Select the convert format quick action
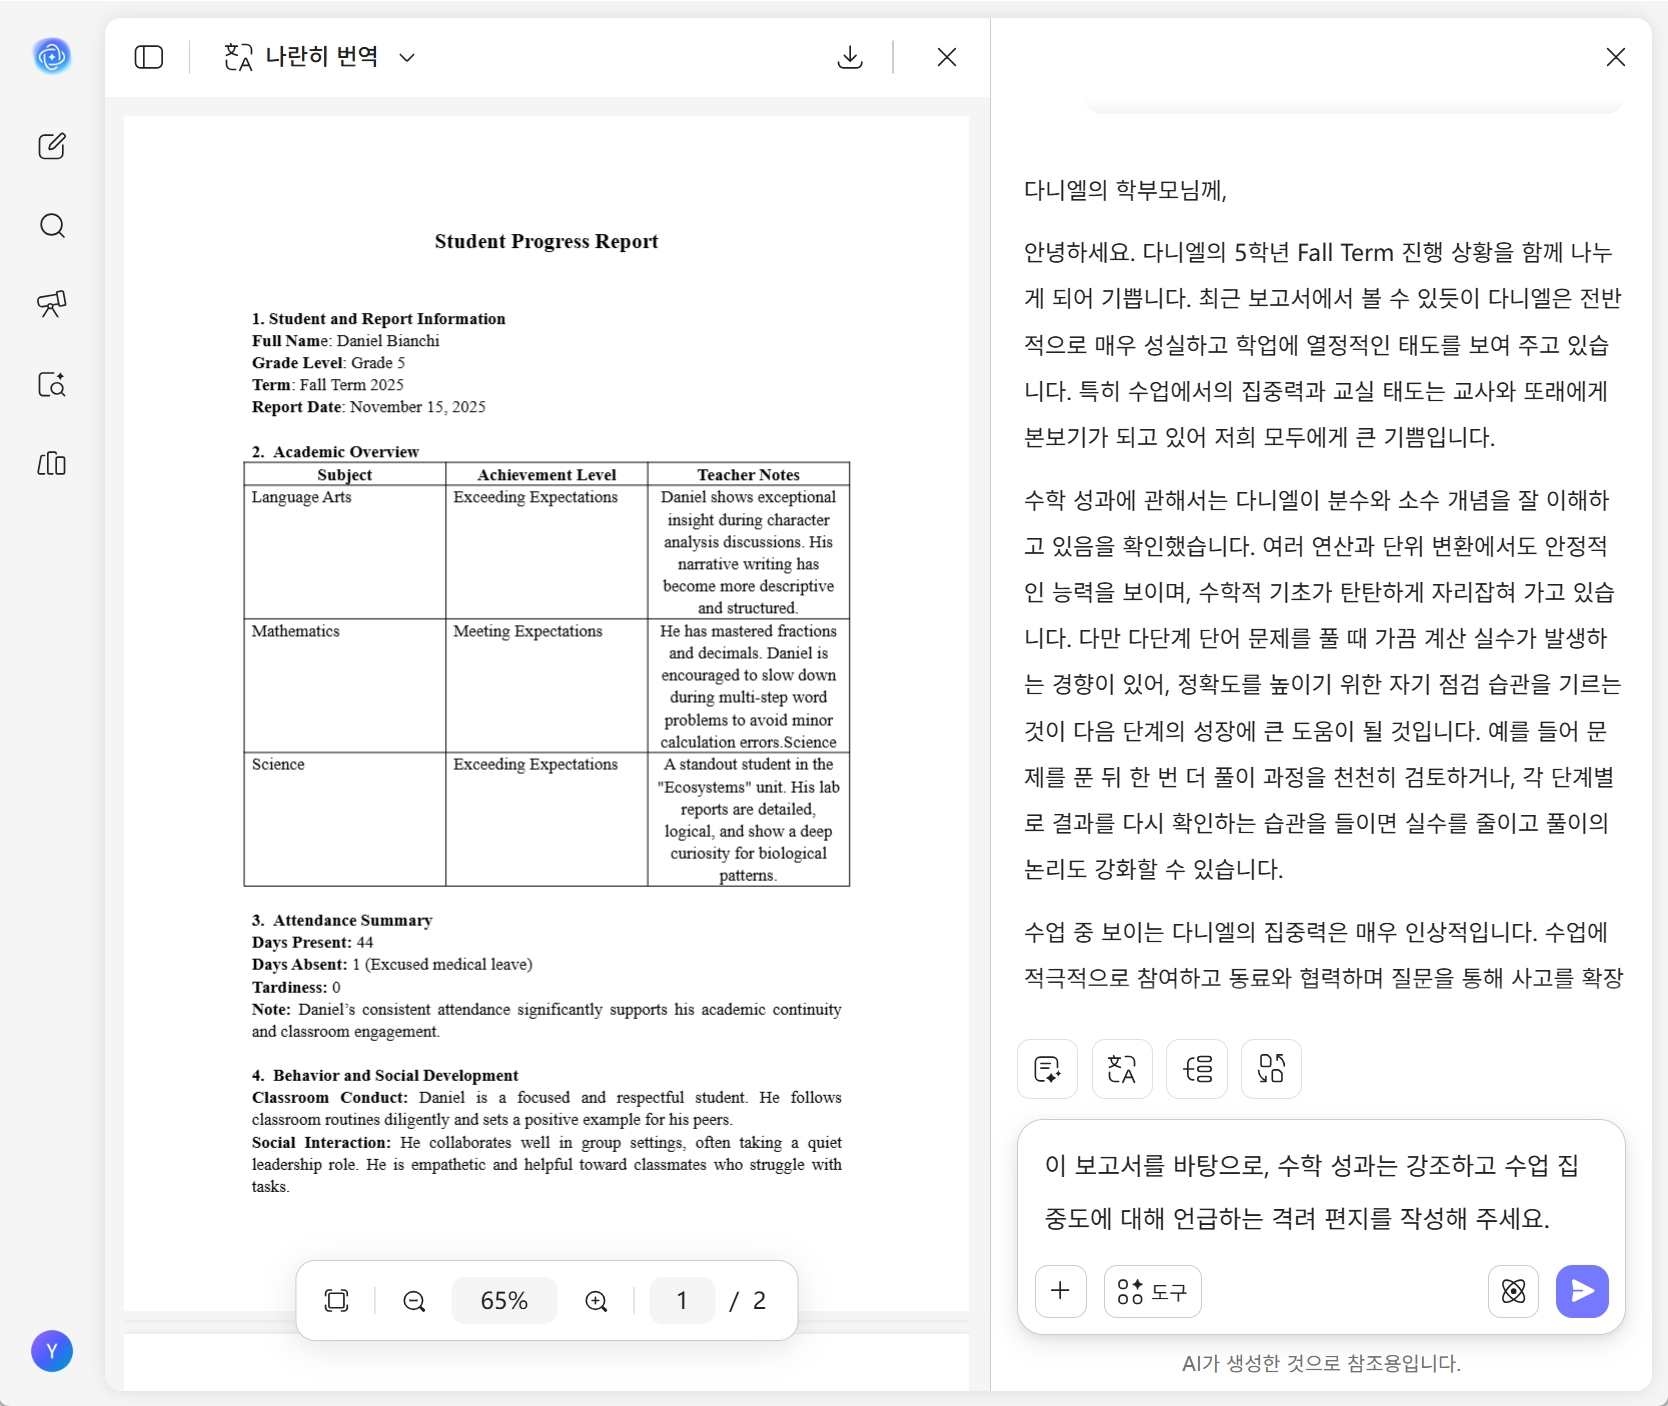1668x1406 pixels. (1271, 1069)
